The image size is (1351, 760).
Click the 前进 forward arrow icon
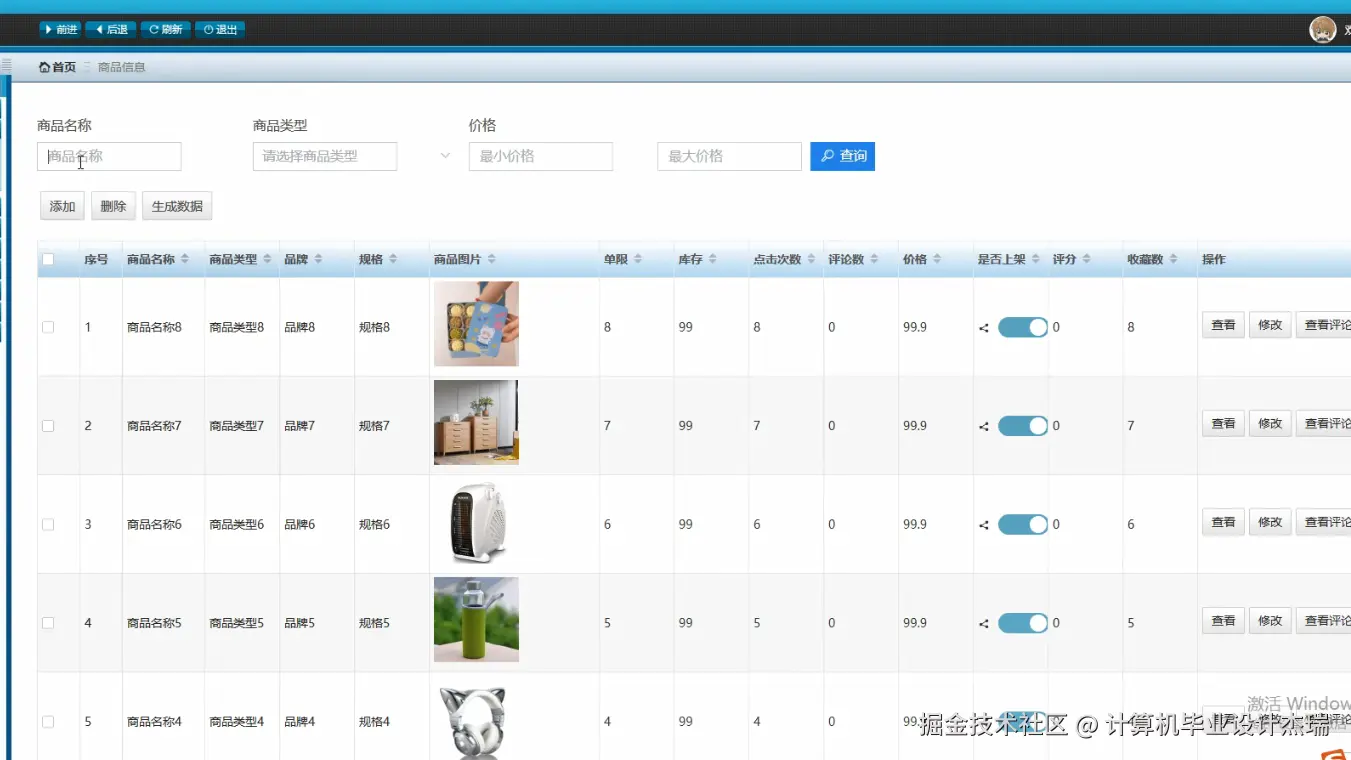coord(47,29)
